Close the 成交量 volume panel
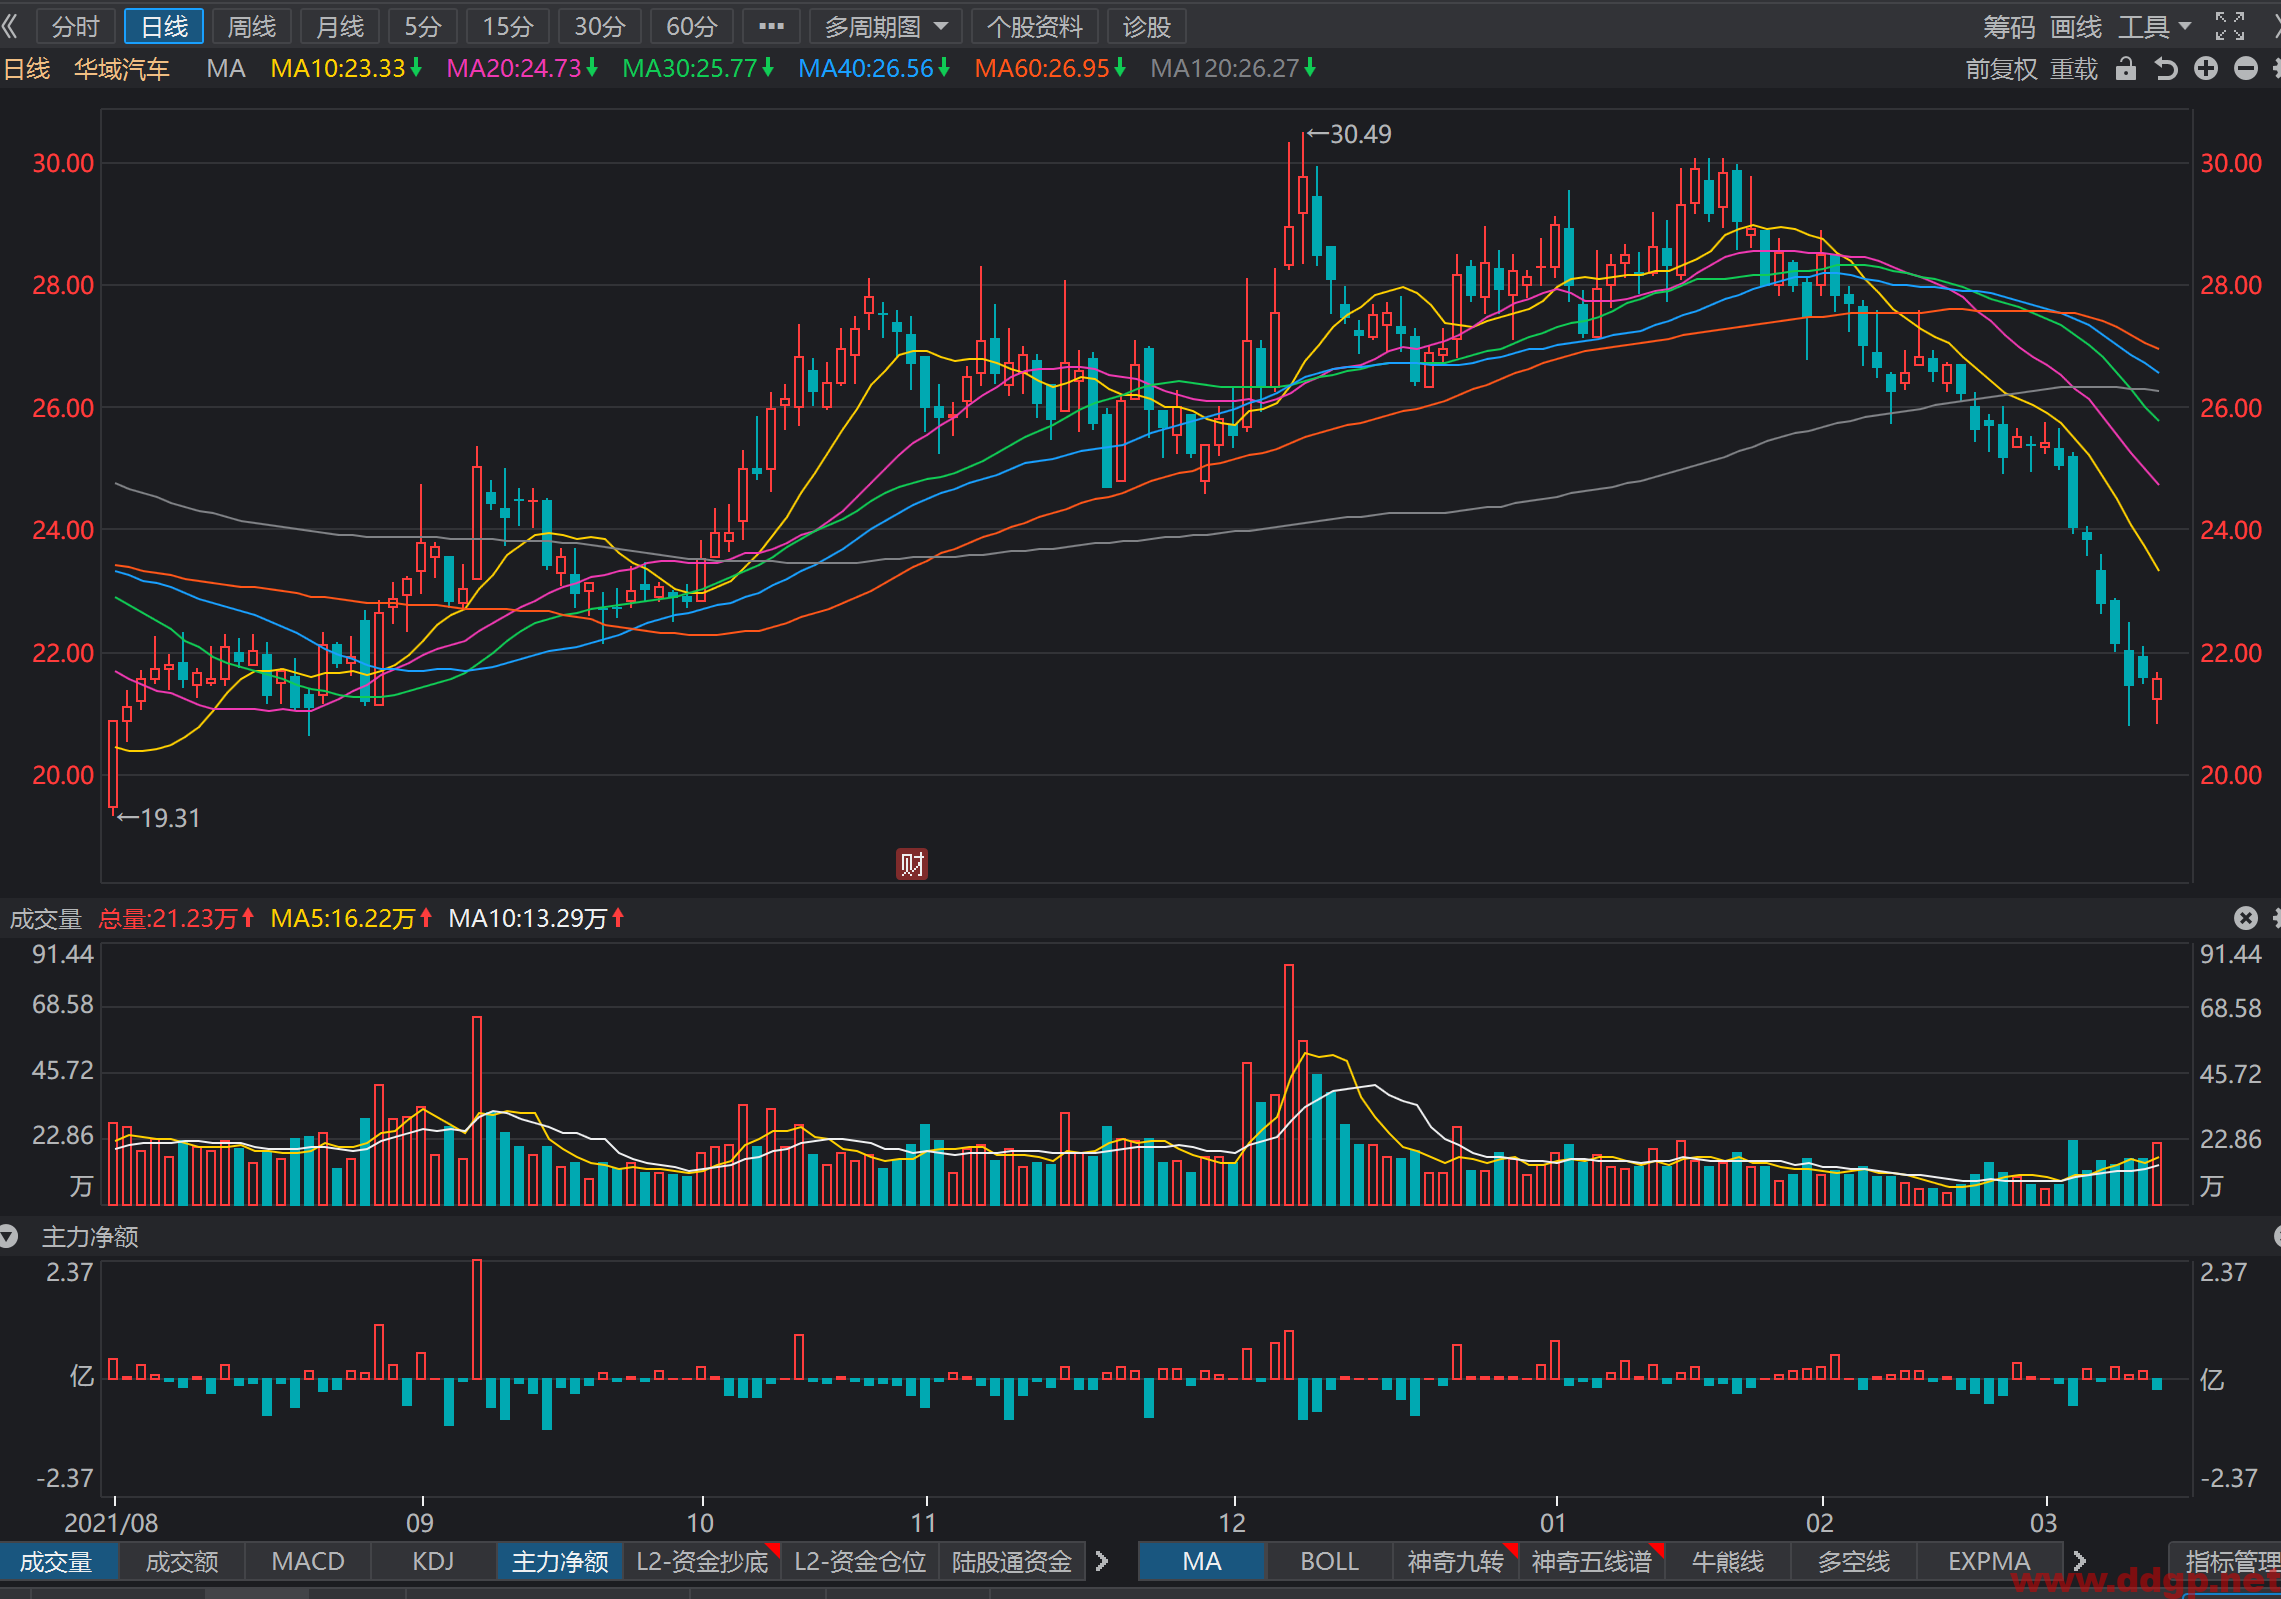This screenshot has width=2281, height=1599. (x=2246, y=918)
